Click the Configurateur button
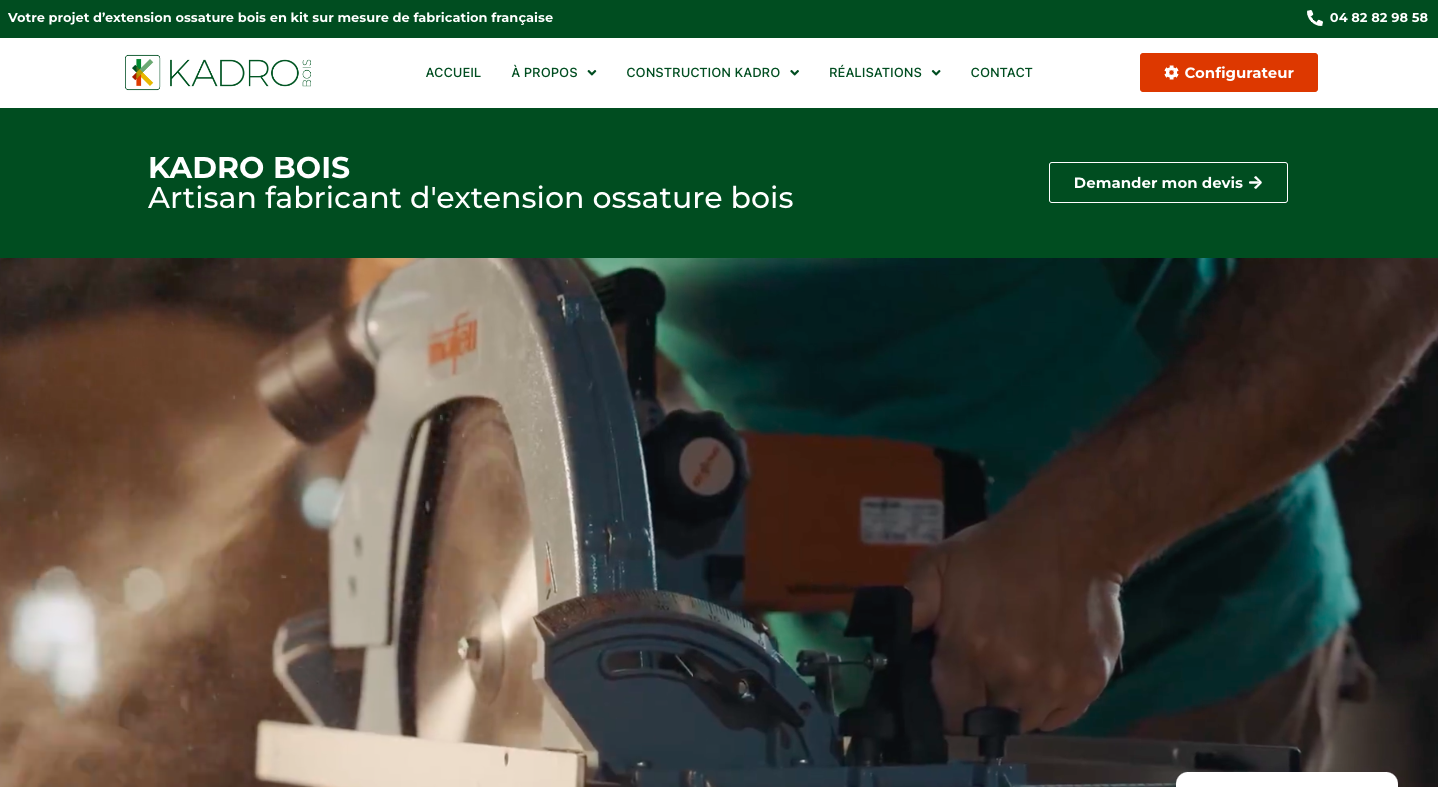 click(x=1228, y=72)
